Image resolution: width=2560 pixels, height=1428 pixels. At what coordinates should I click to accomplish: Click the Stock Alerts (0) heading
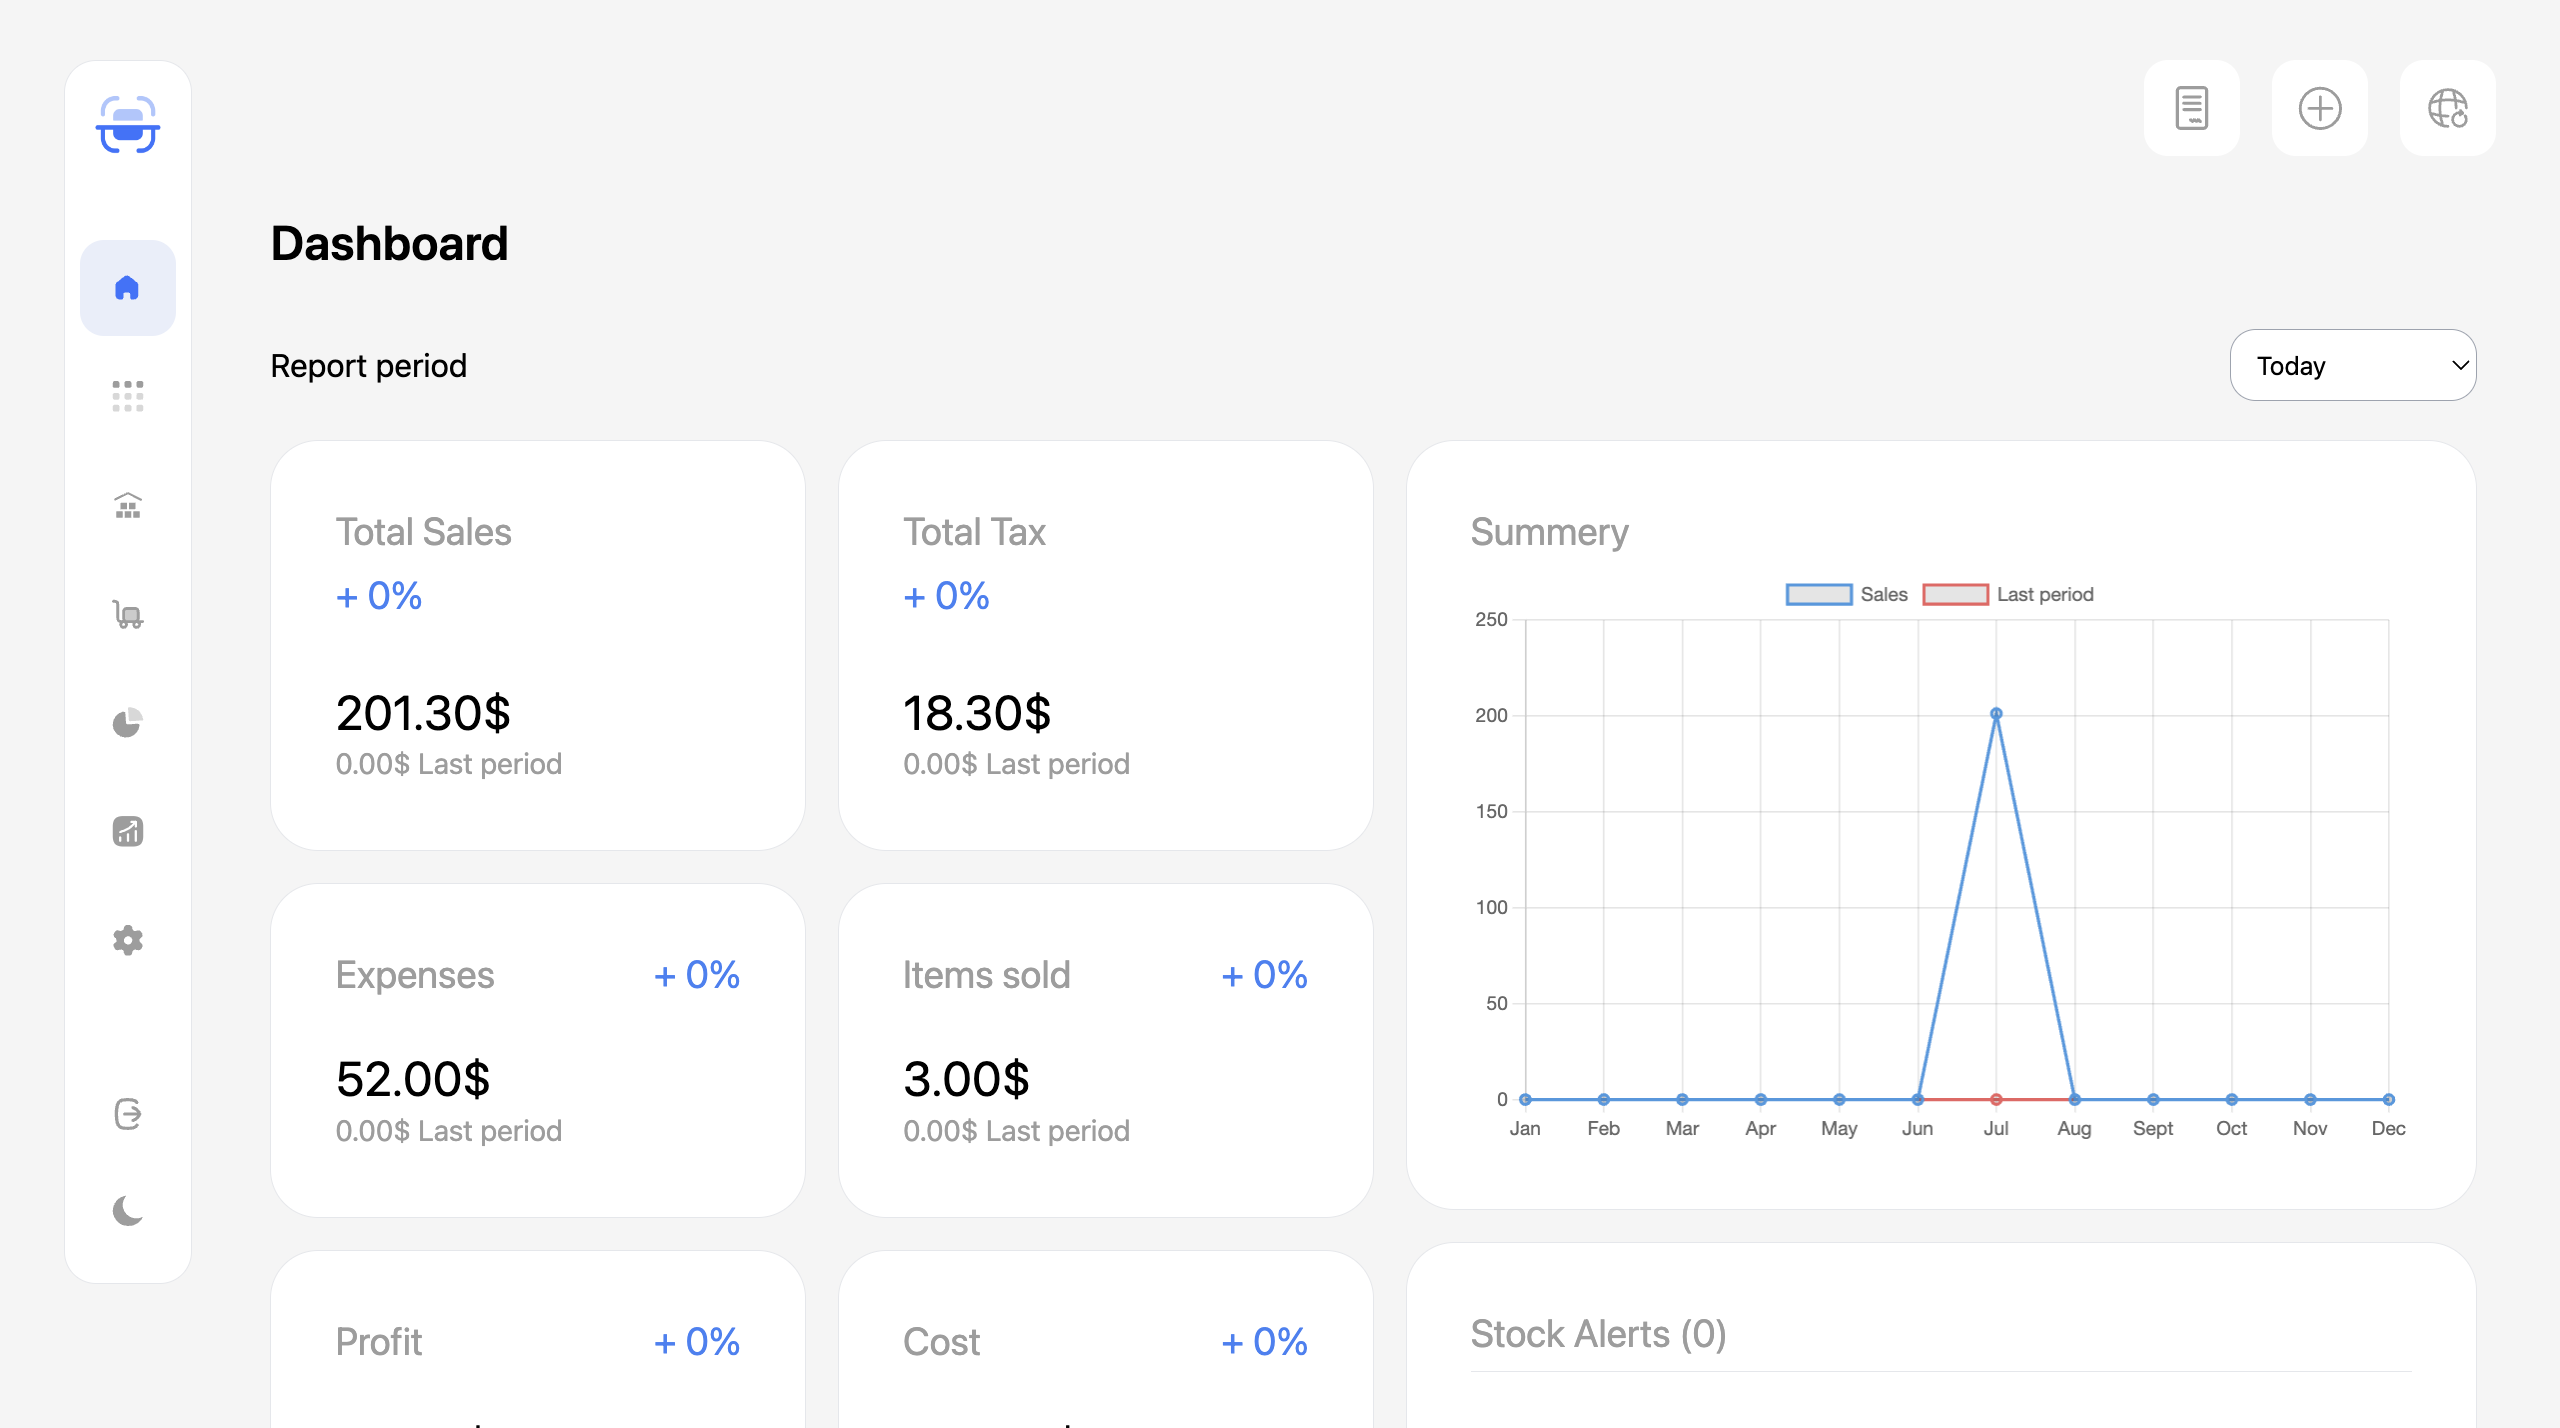pos(1598,1334)
